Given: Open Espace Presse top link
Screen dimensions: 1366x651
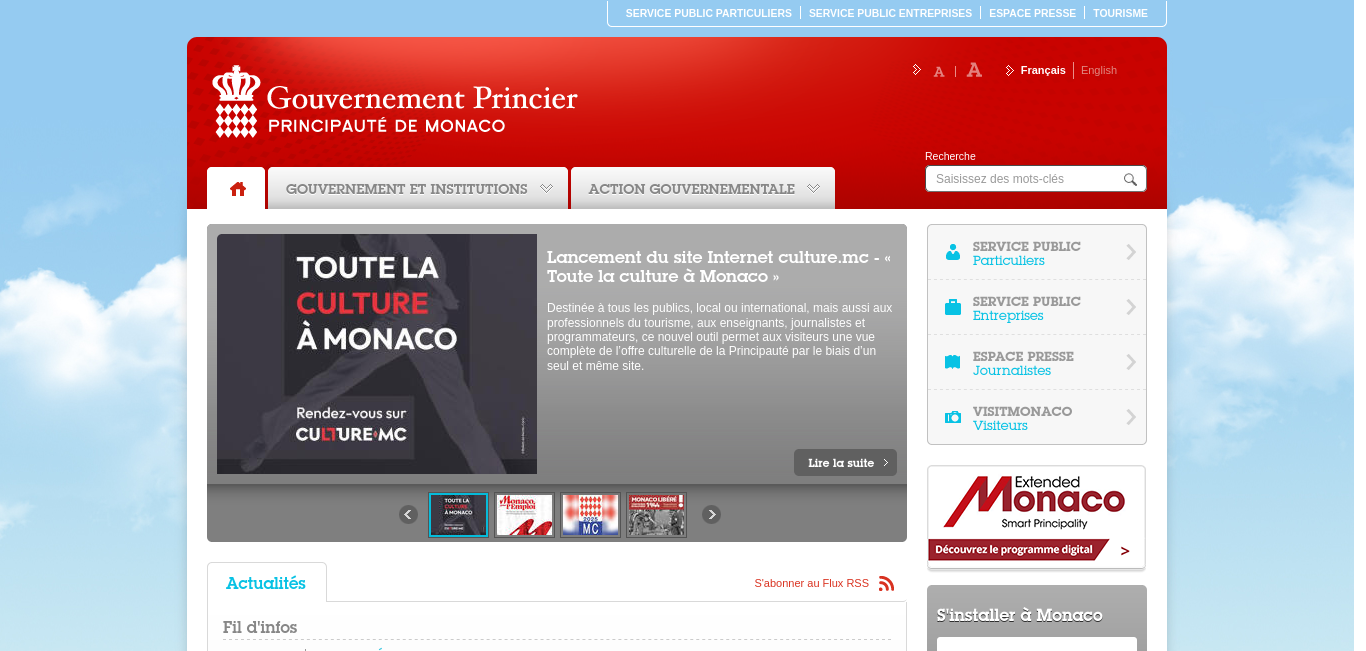Looking at the screenshot, I should tap(1032, 13).
